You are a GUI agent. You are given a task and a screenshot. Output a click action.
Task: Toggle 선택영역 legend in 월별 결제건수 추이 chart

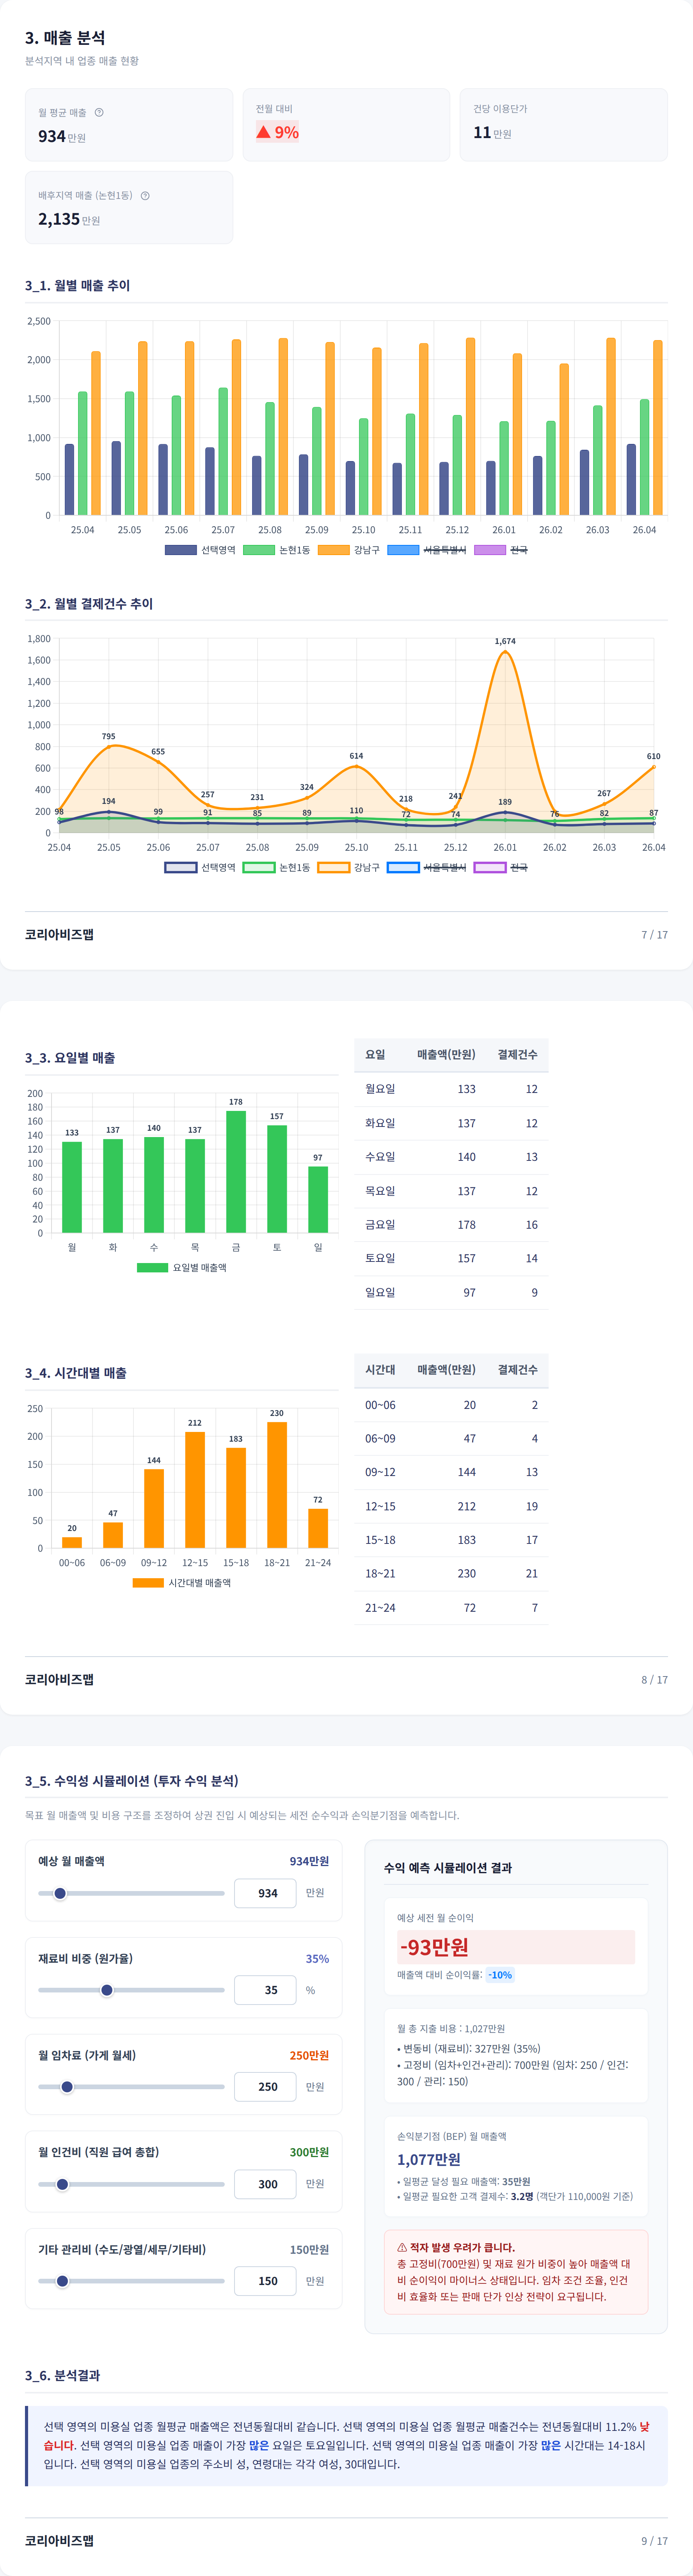[x=200, y=867]
